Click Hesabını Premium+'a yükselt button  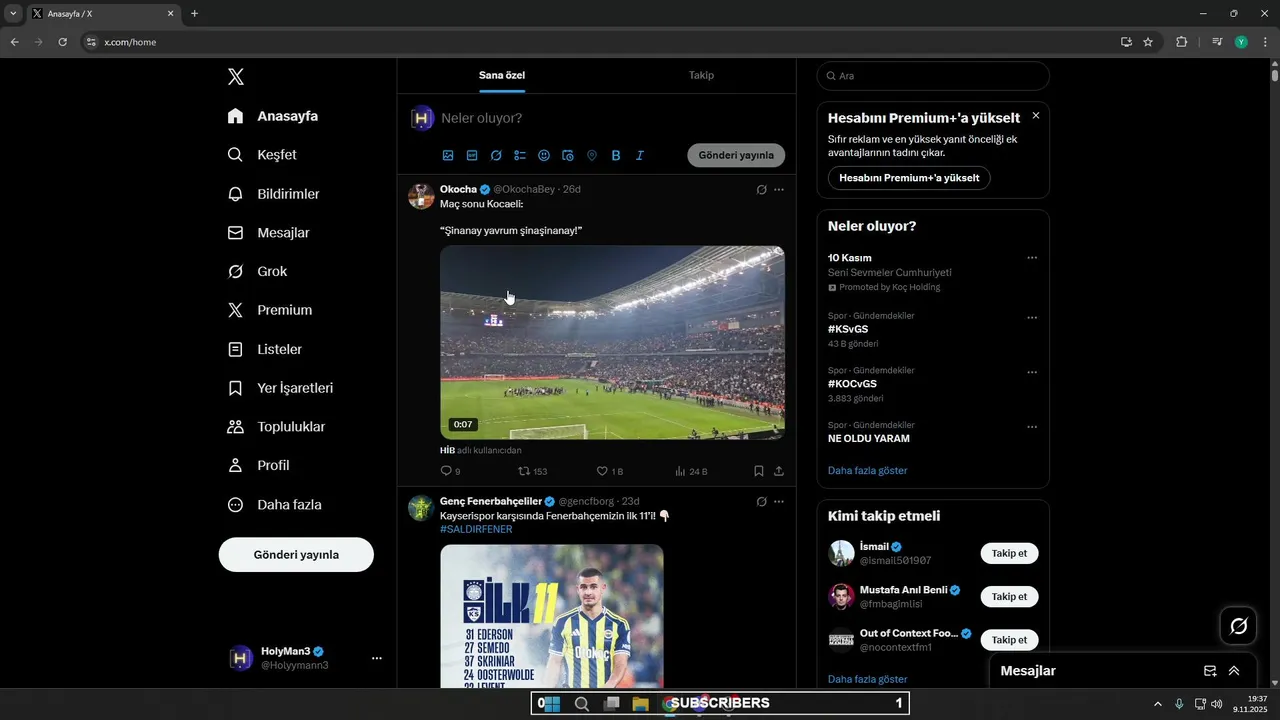tap(909, 178)
